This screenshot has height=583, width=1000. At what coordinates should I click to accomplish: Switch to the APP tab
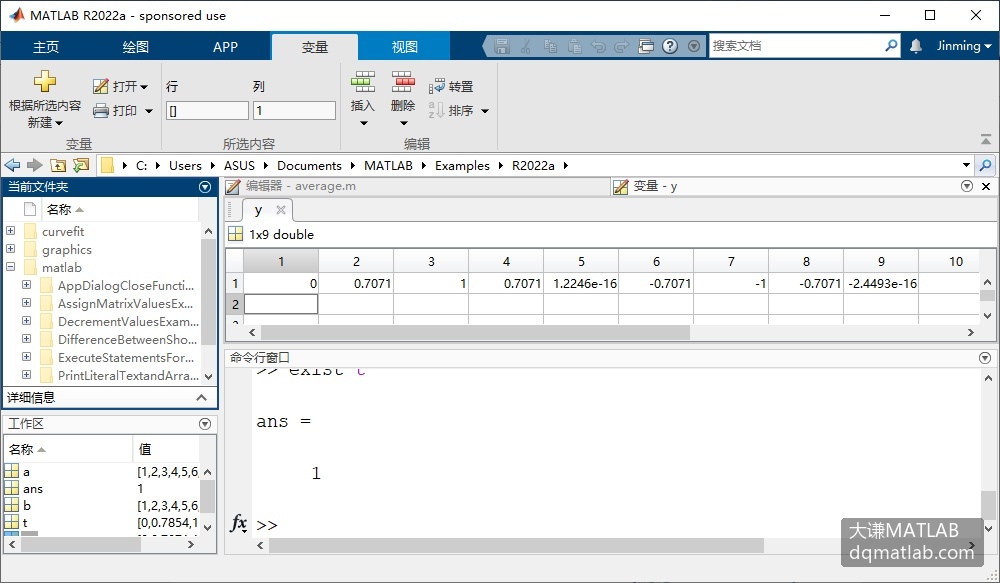coord(225,47)
